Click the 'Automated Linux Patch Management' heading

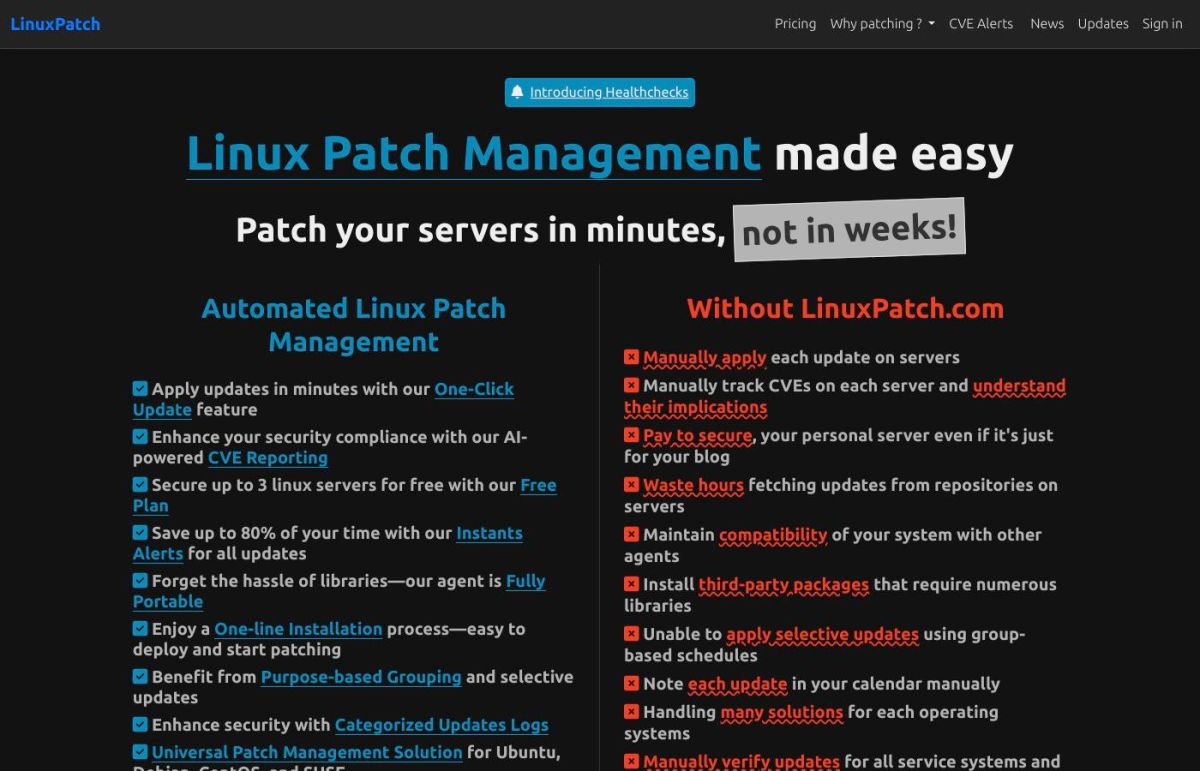[354, 325]
